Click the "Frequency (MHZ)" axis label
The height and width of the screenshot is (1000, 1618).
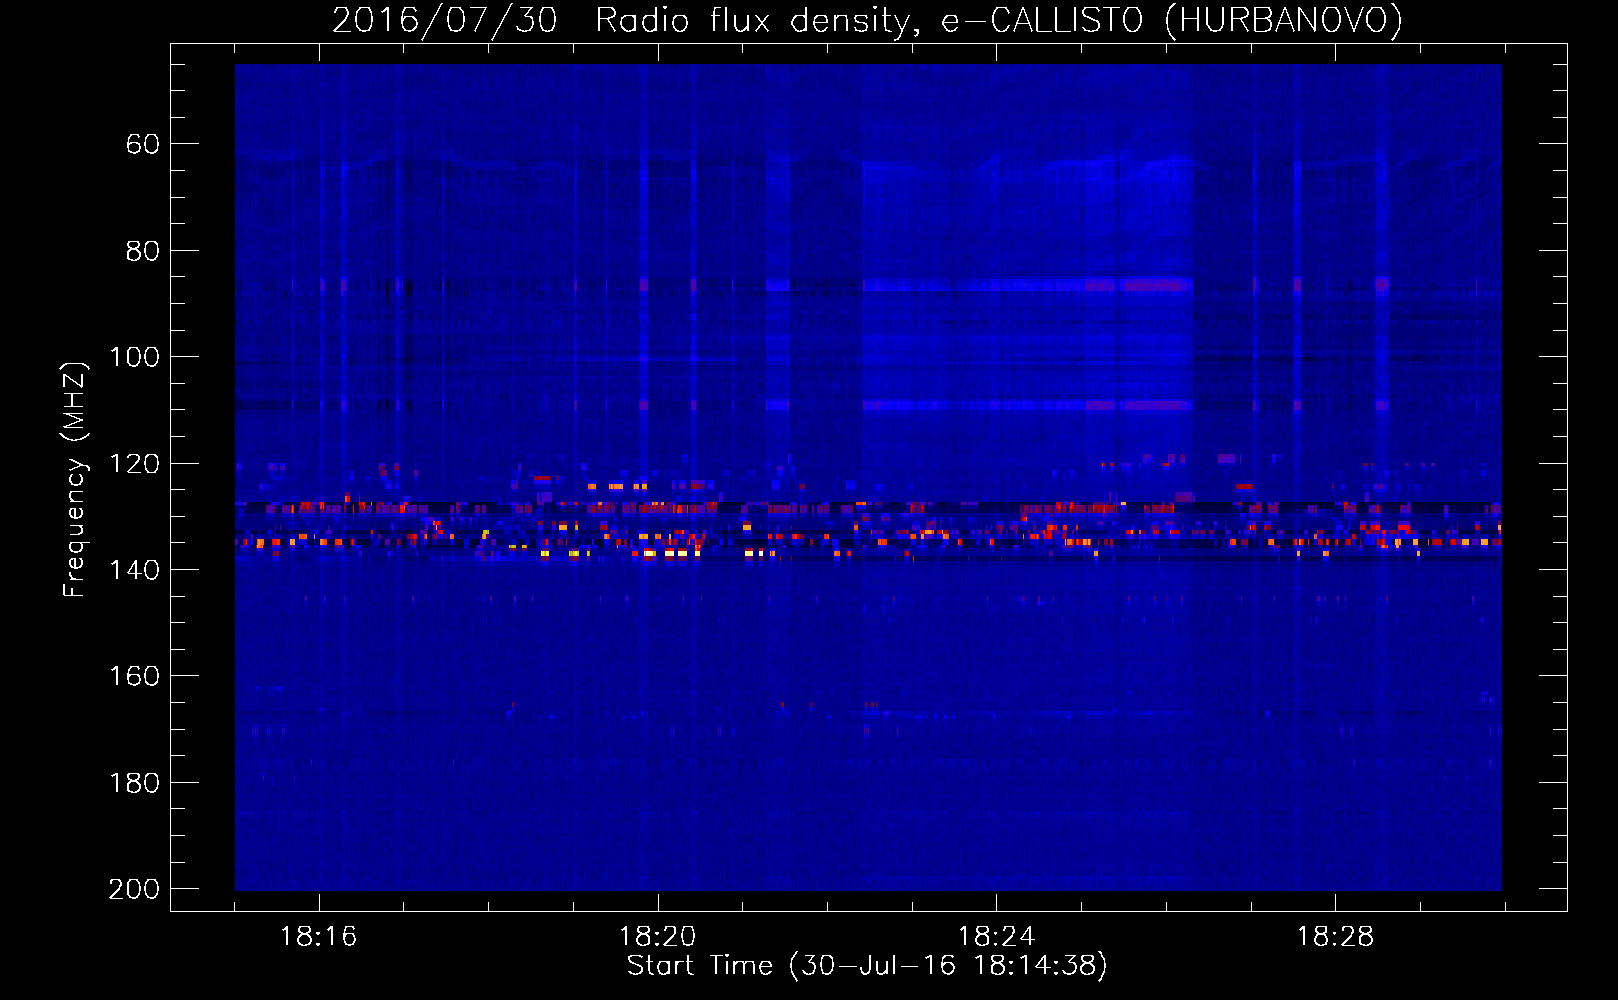[75, 479]
